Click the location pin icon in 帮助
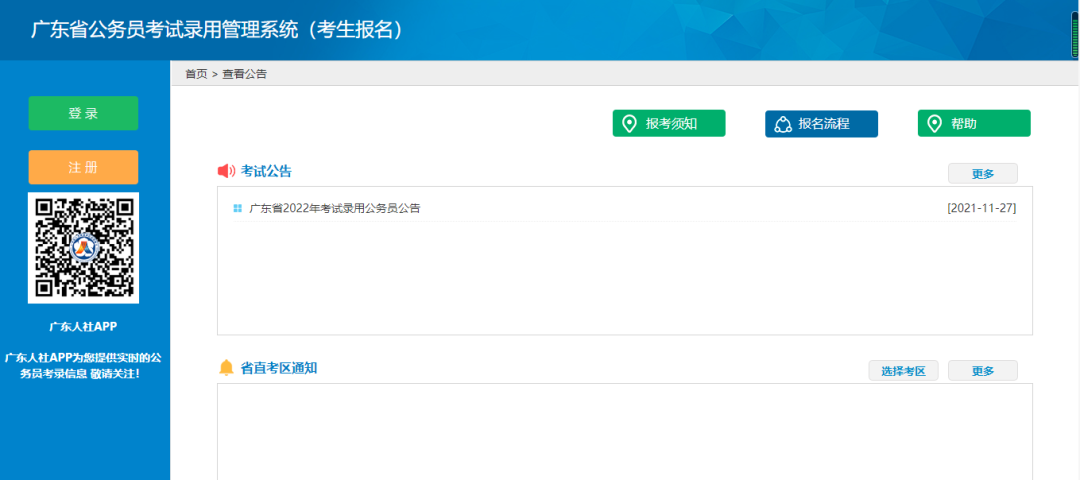The width and height of the screenshot is (1080, 480). tap(934, 124)
